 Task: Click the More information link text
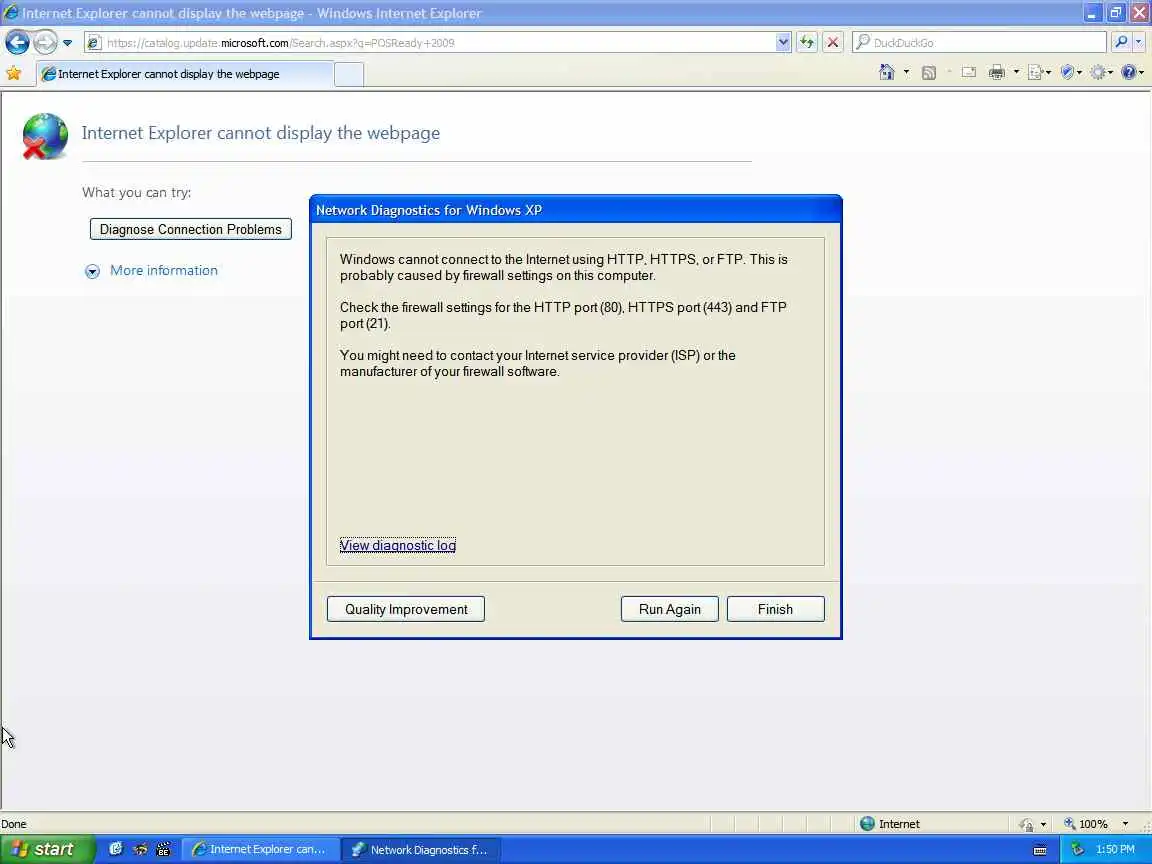(x=164, y=270)
